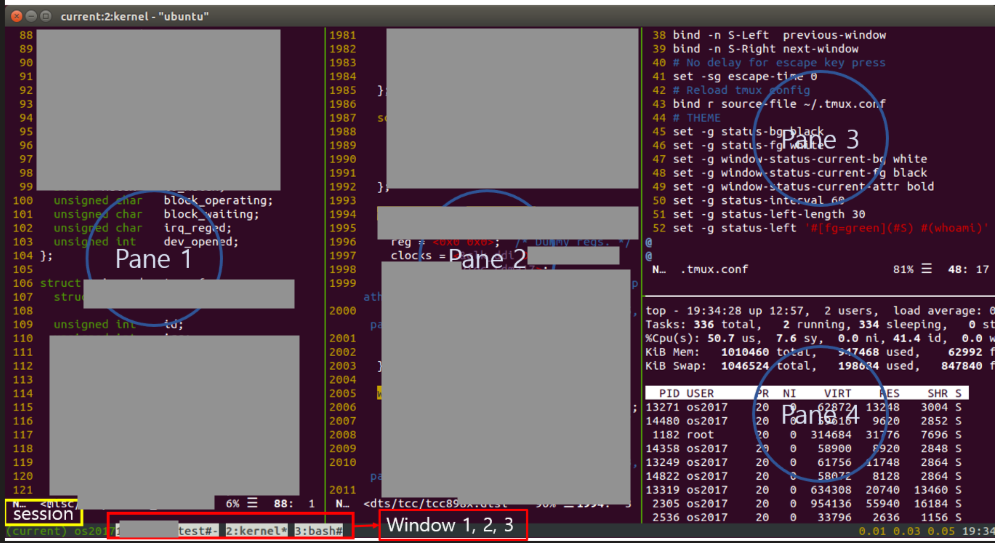
Task: Click the window title 'current:2:kernel - "ubuntu"'
Action: (x=135, y=16)
